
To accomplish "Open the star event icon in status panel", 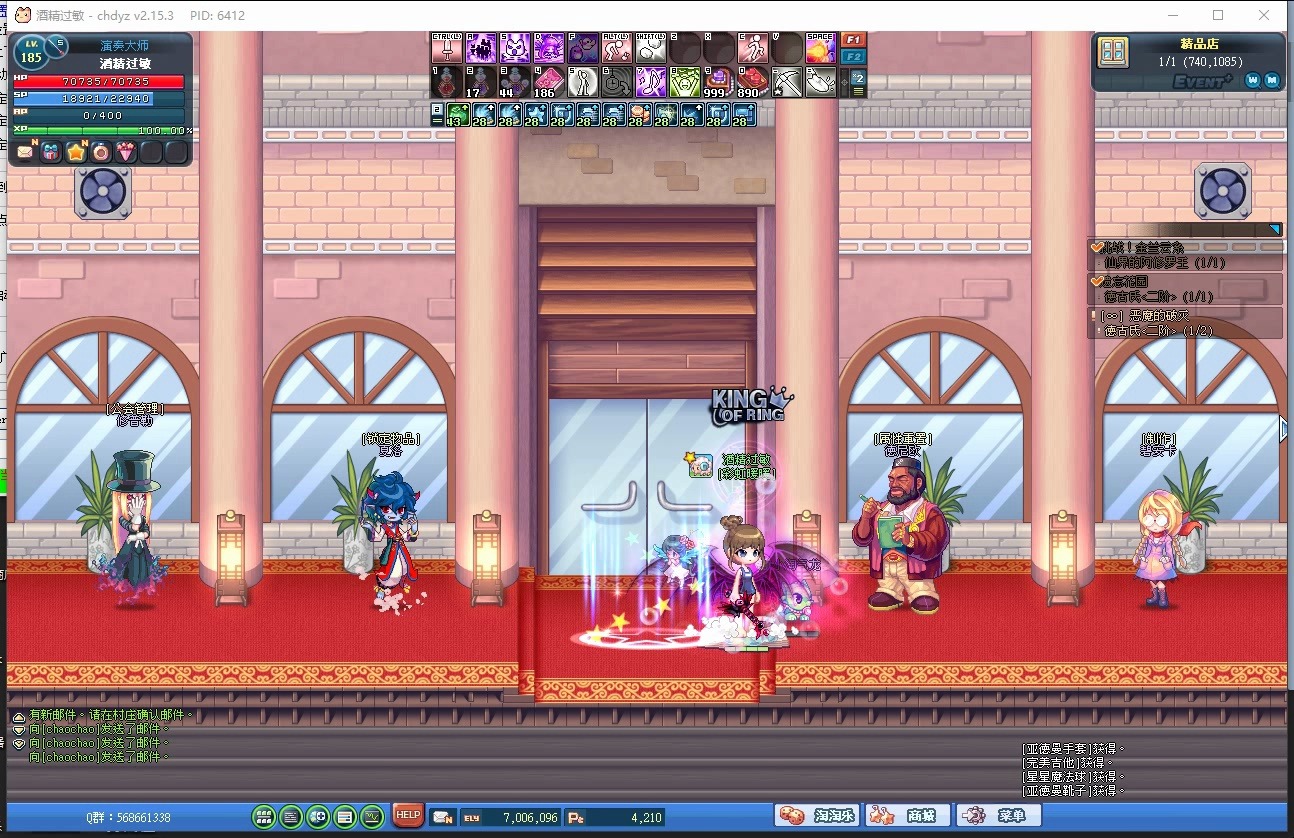I will (76, 152).
